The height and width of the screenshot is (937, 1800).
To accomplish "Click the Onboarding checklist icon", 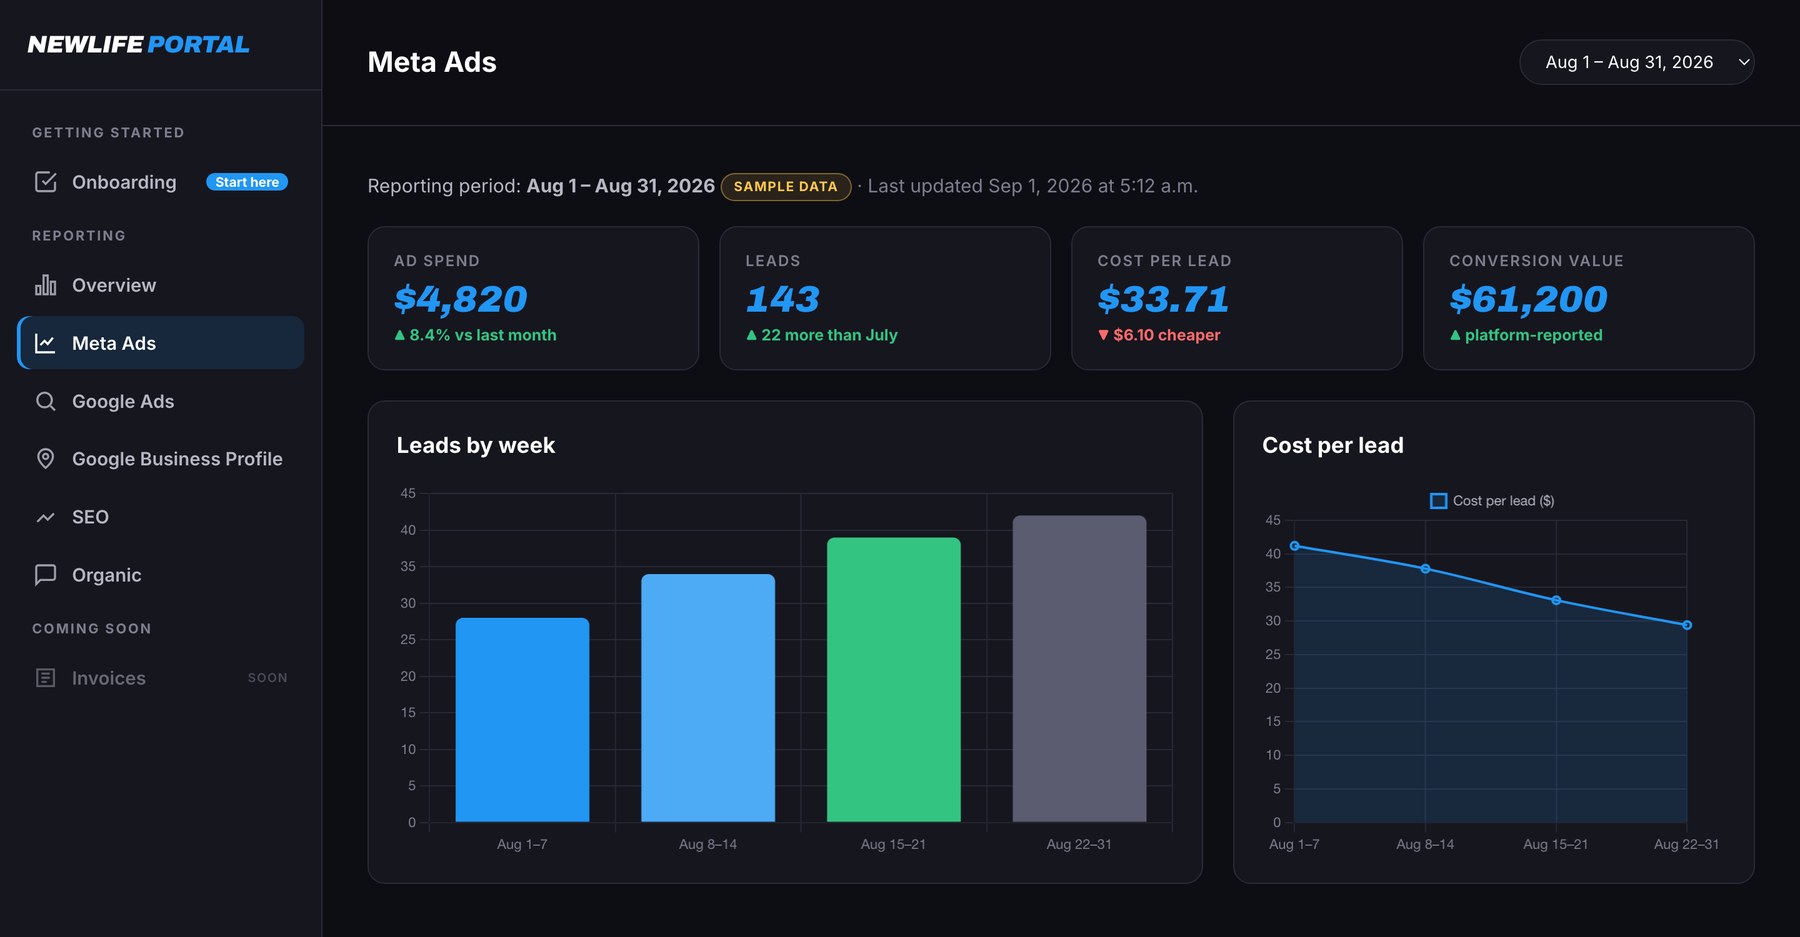I will tap(45, 182).
